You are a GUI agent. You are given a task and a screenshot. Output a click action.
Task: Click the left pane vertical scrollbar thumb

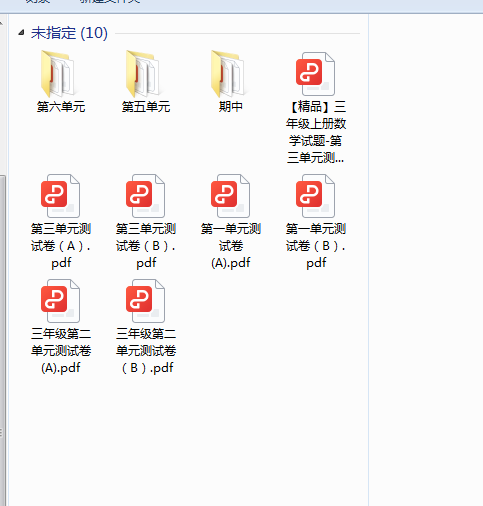tap(2, 340)
